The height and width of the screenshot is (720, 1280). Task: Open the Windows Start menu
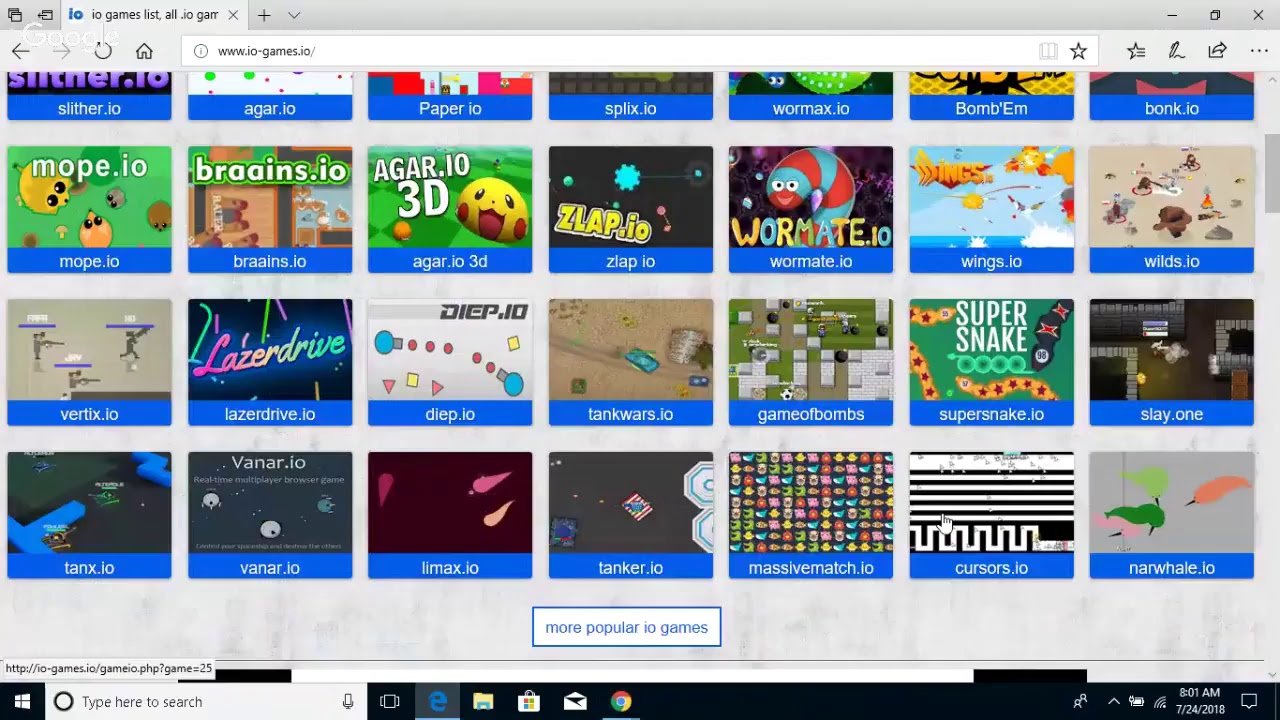tap(22, 701)
